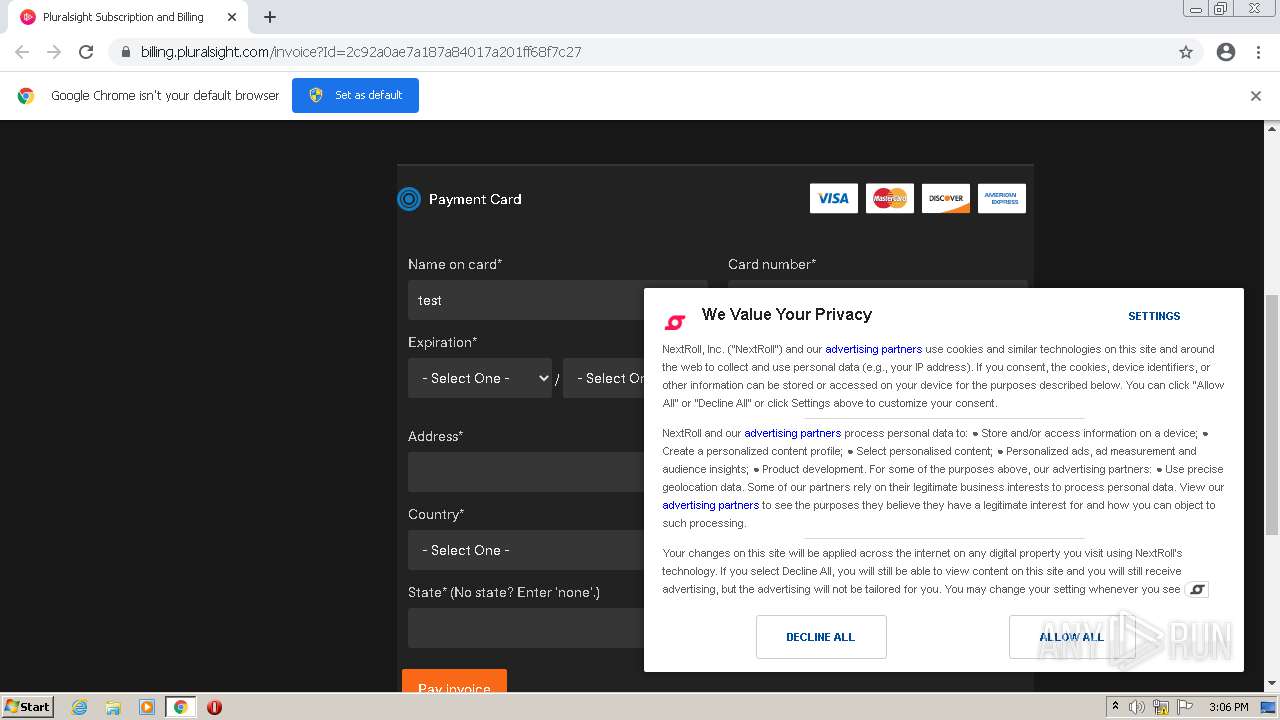
Task: Click the Discover card logo
Action: (x=946, y=198)
